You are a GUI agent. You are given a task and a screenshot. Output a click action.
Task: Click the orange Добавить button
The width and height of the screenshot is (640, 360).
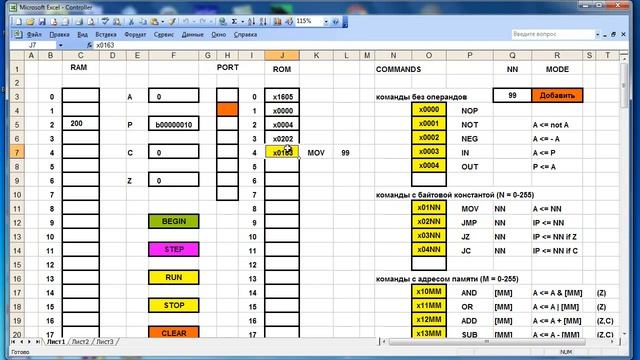tap(557, 96)
